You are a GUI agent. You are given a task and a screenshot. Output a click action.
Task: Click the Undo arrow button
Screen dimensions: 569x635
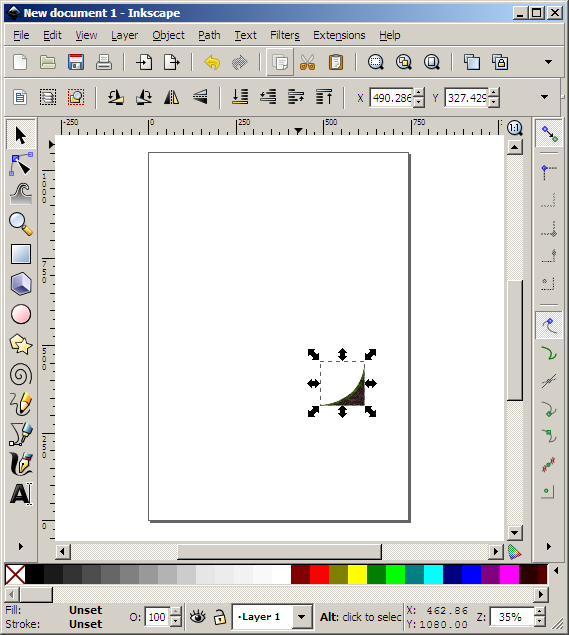[x=212, y=62]
